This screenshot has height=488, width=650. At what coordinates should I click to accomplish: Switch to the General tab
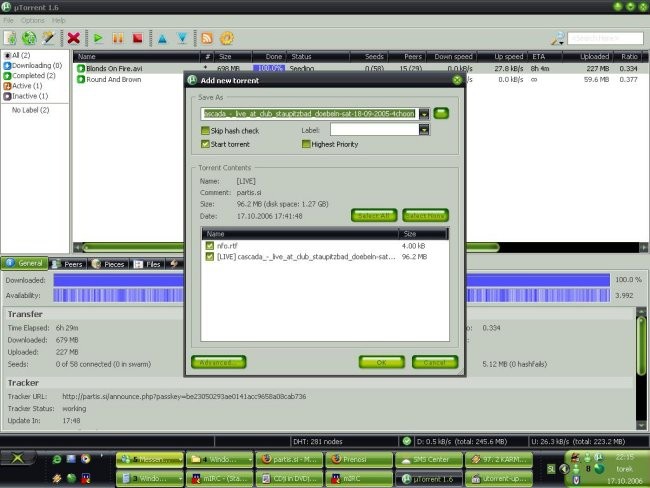[24, 263]
